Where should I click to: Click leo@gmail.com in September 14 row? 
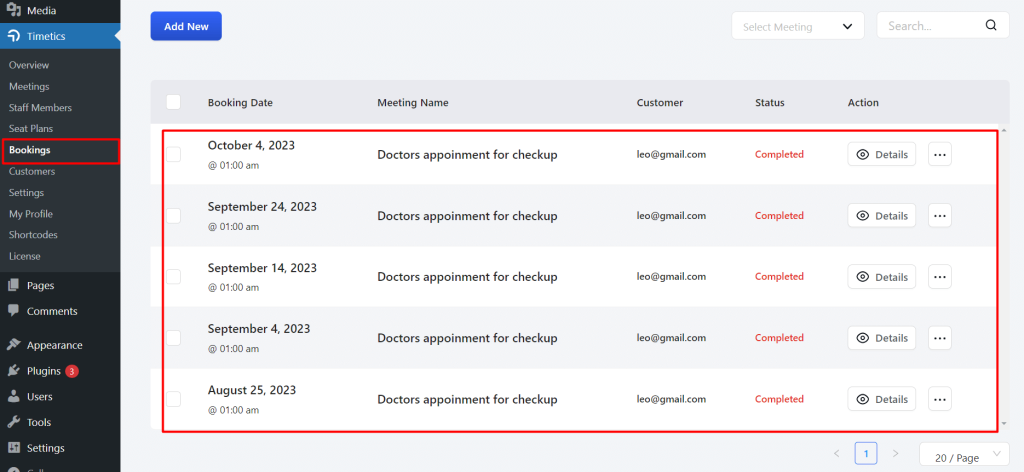(671, 277)
